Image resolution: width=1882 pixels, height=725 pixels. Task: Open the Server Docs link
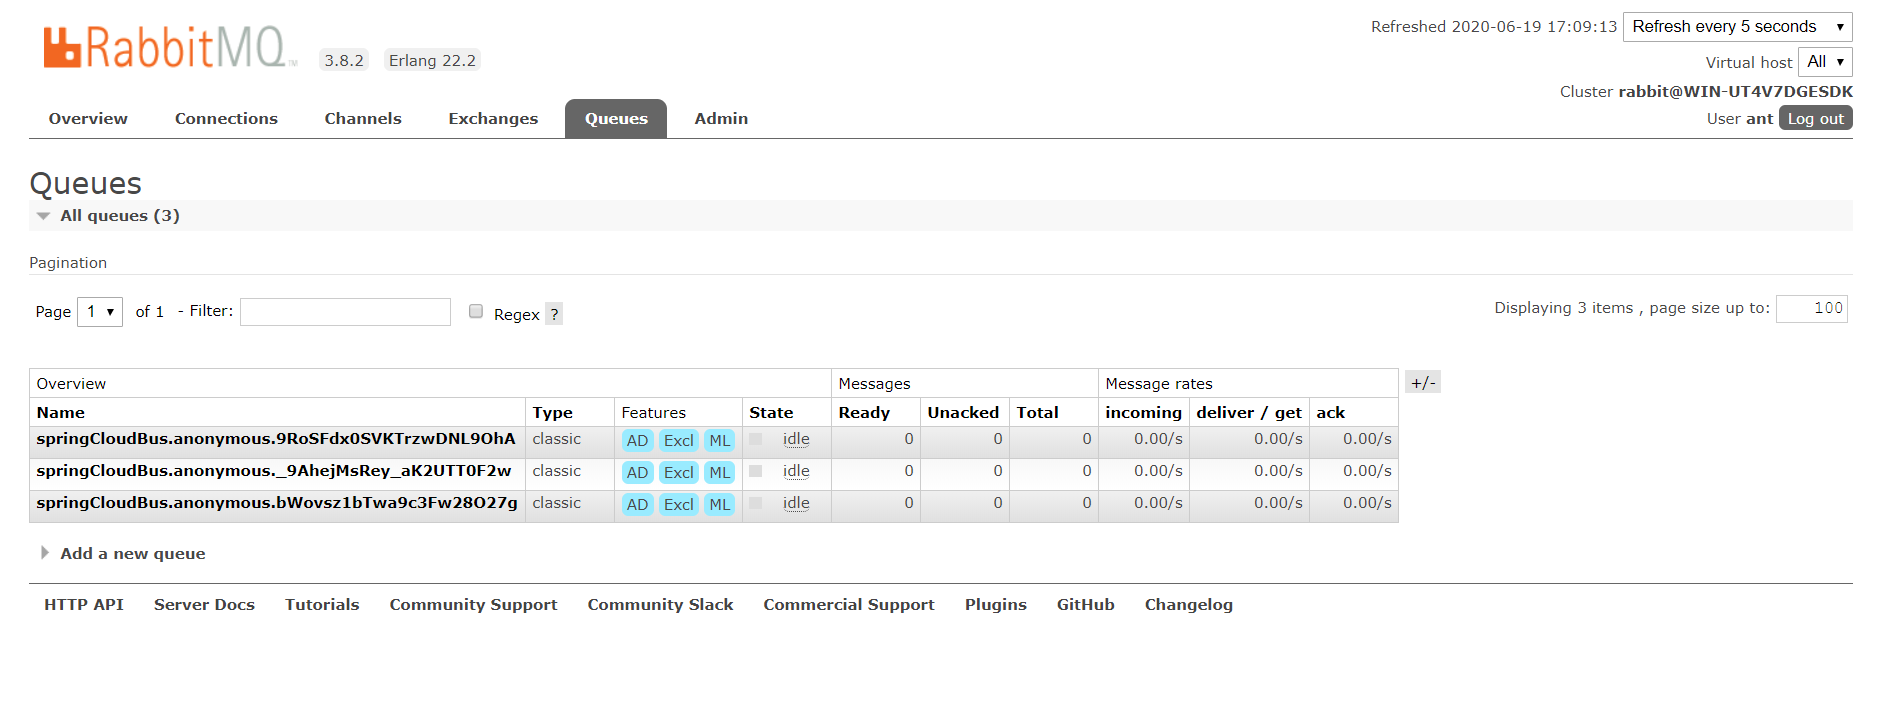tap(204, 604)
